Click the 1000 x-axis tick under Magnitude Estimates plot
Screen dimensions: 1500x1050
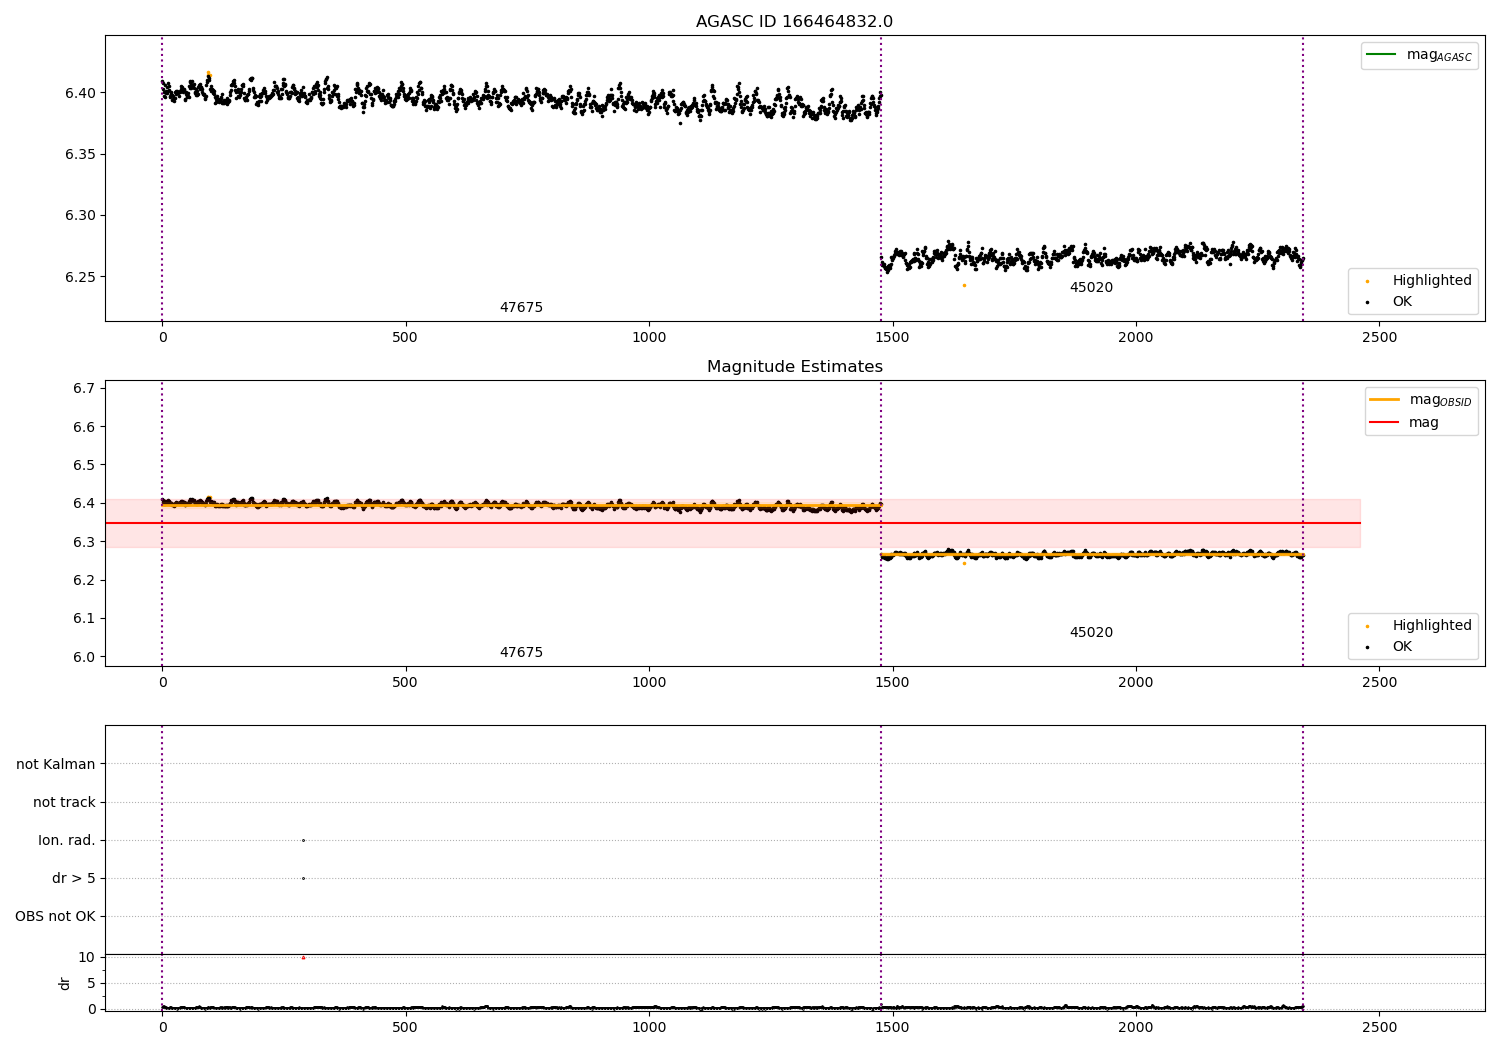(649, 683)
